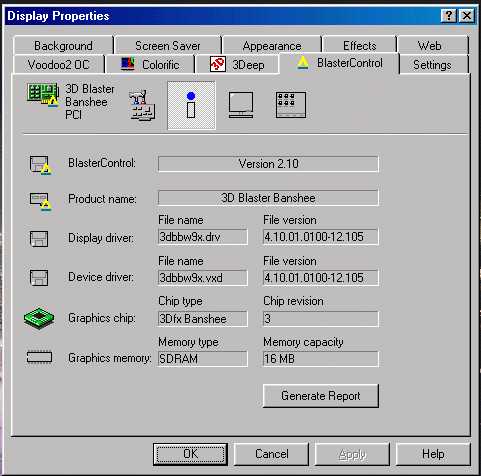The height and width of the screenshot is (476, 481).
Task: Click the 3D Blaster Banshee card icon
Action: click(43, 95)
